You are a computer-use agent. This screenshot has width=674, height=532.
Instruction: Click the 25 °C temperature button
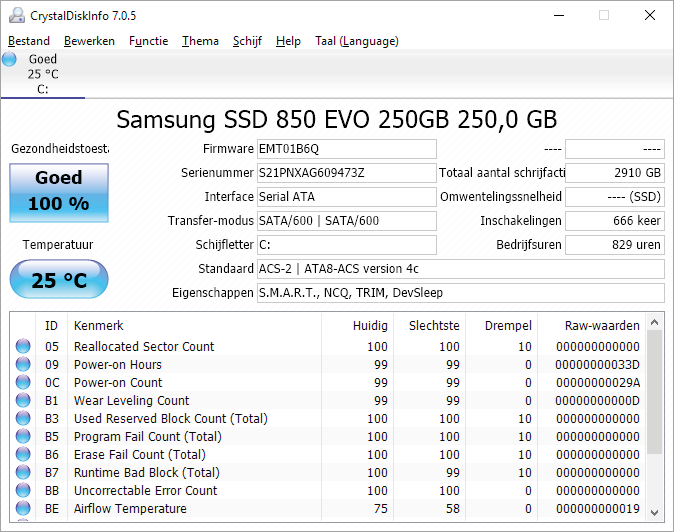tap(59, 280)
